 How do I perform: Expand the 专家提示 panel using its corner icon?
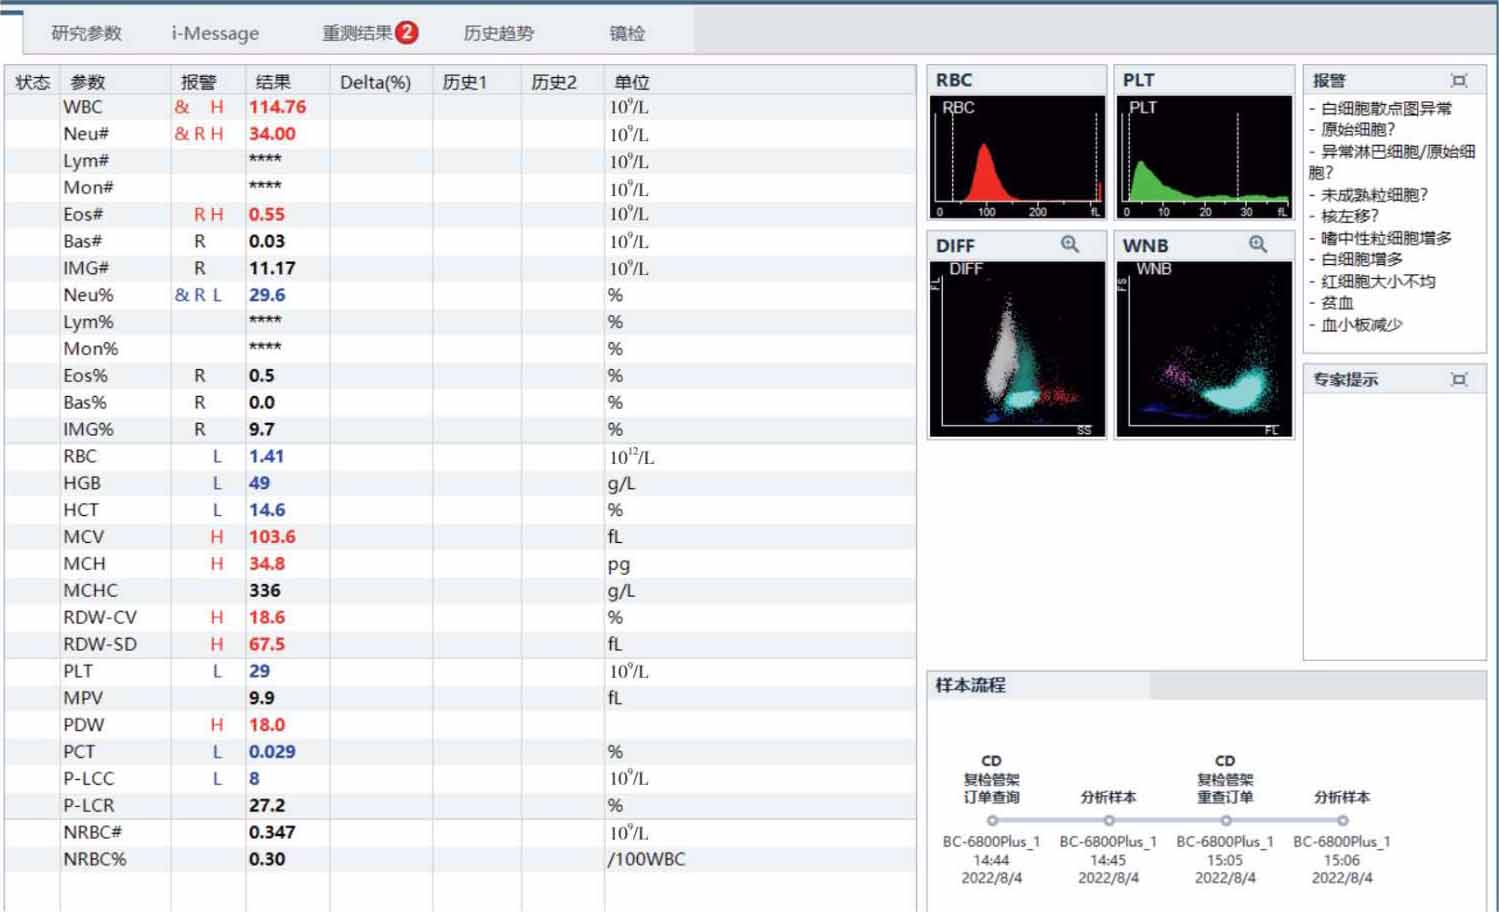[x=1459, y=380]
